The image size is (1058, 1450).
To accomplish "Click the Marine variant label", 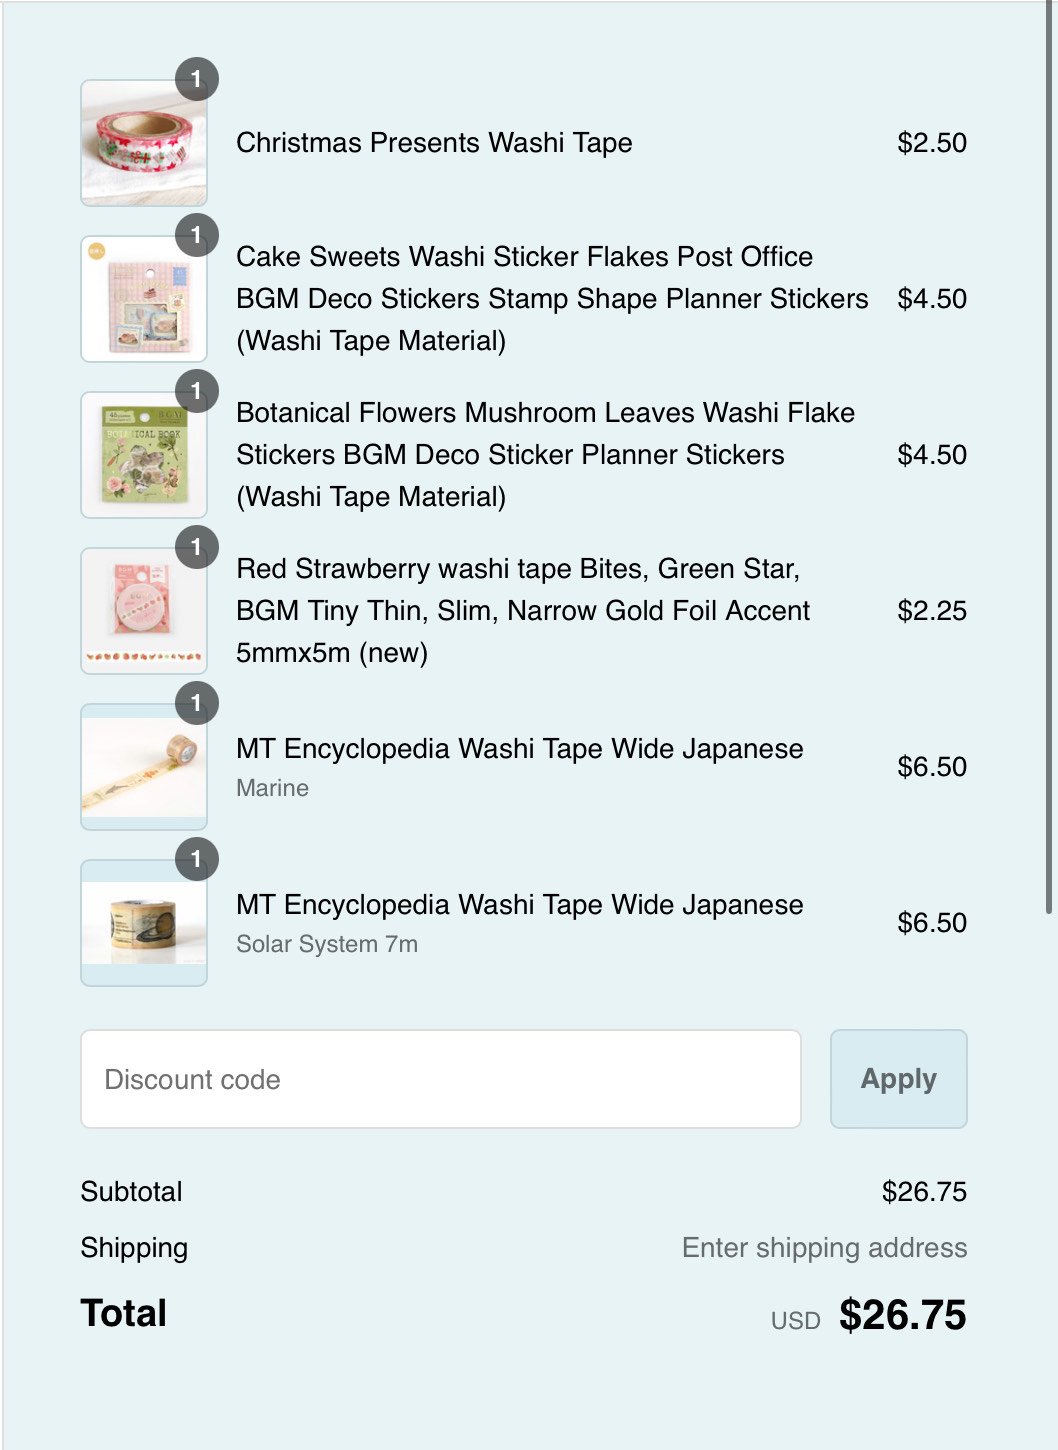I will (x=272, y=788).
